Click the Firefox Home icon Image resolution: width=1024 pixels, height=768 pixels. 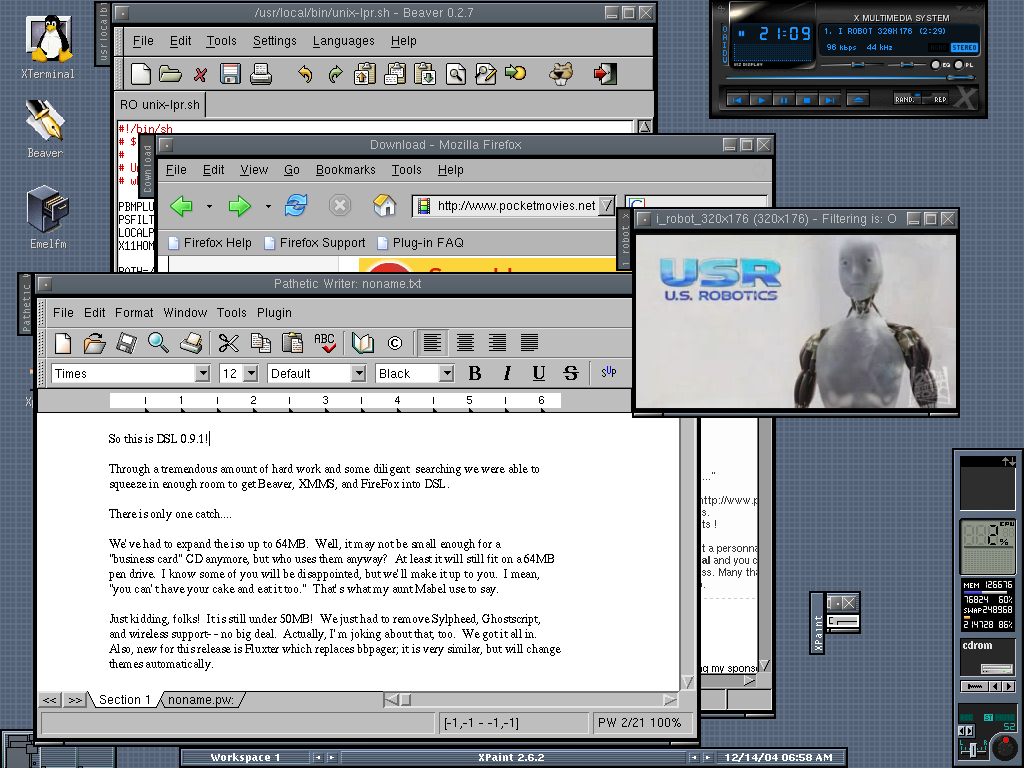click(x=384, y=206)
